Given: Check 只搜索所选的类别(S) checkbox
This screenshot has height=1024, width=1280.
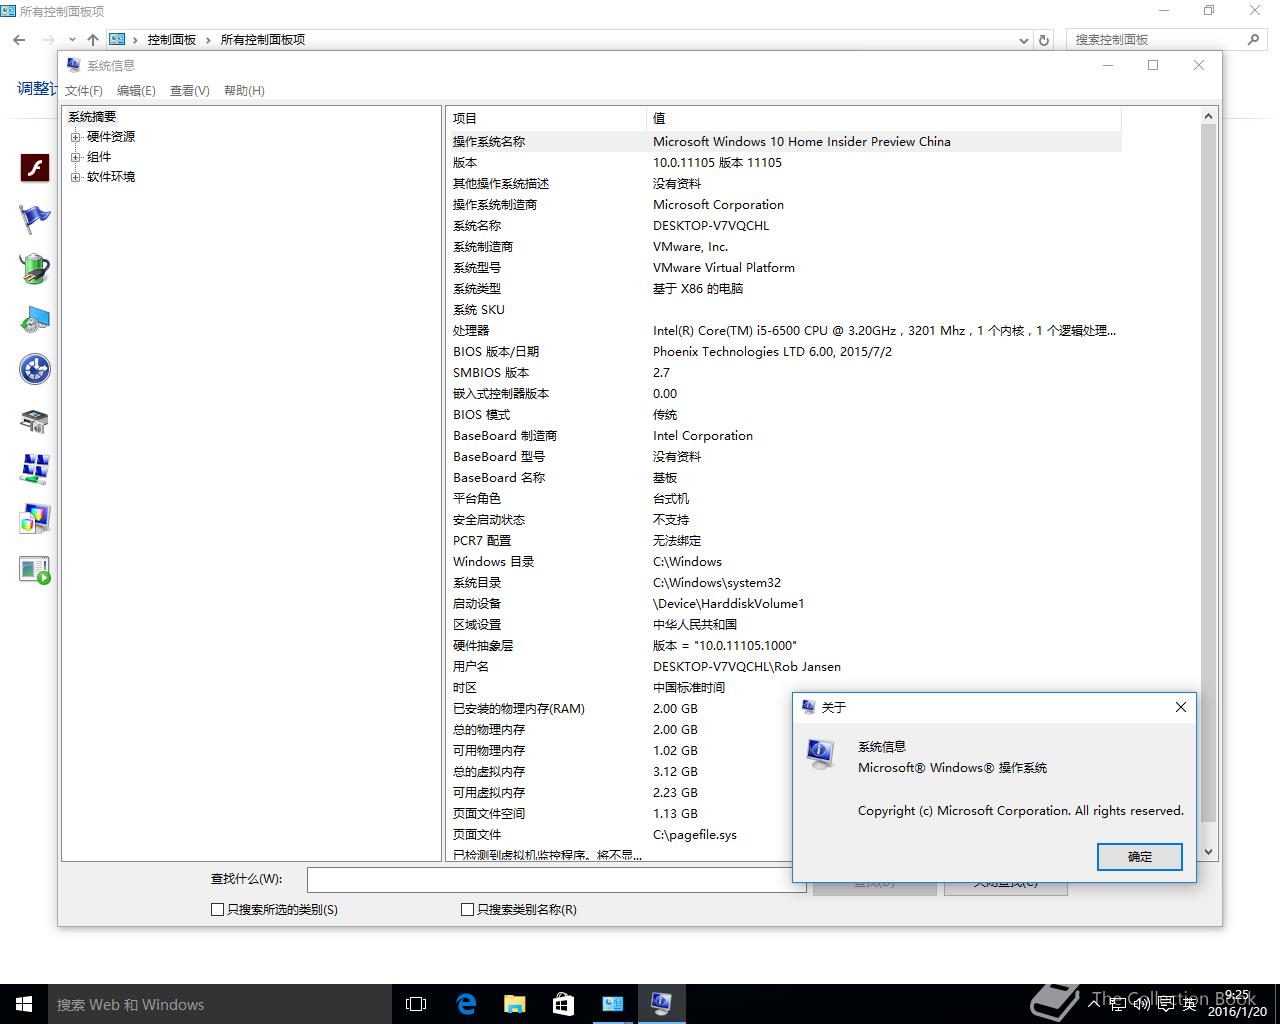Looking at the screenshot, I should (x=217, y=909).
